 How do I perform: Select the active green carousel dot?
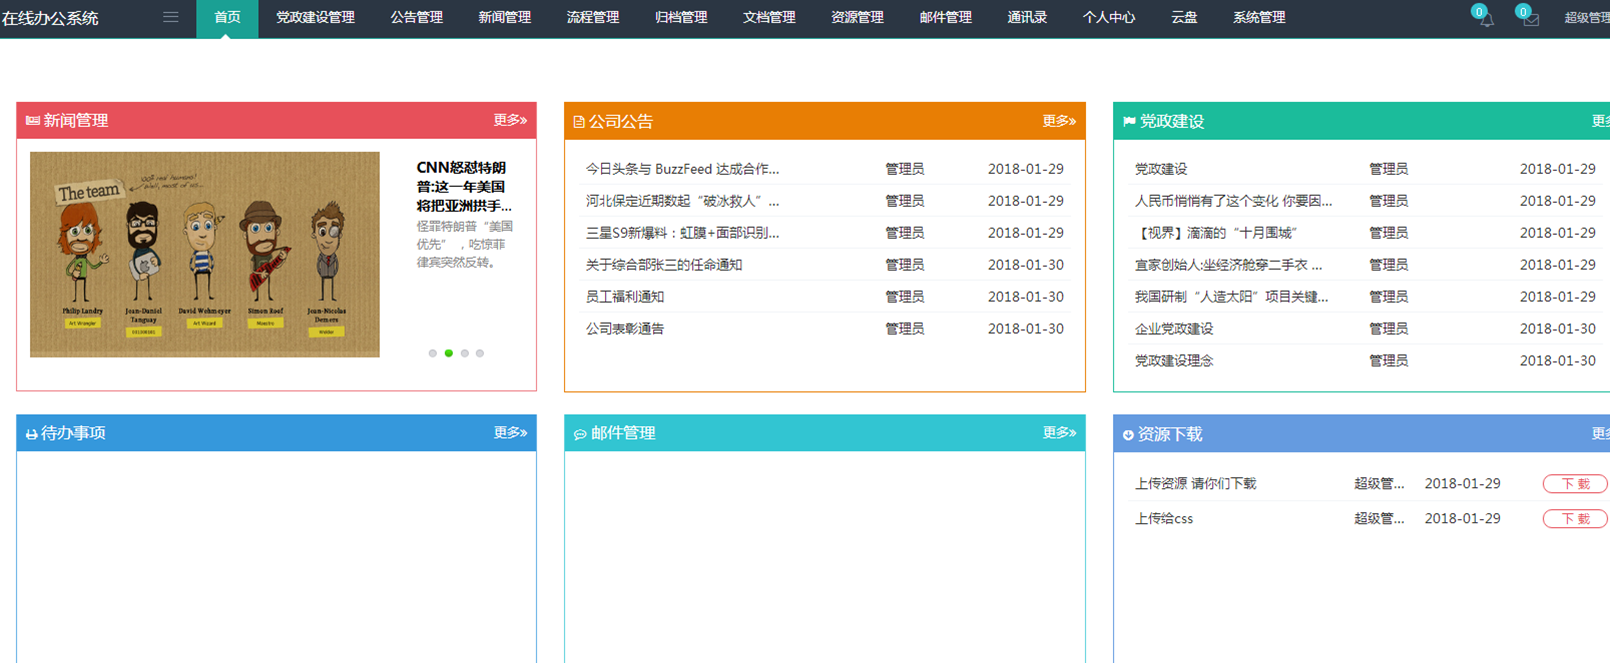click(x=448, y=353)
